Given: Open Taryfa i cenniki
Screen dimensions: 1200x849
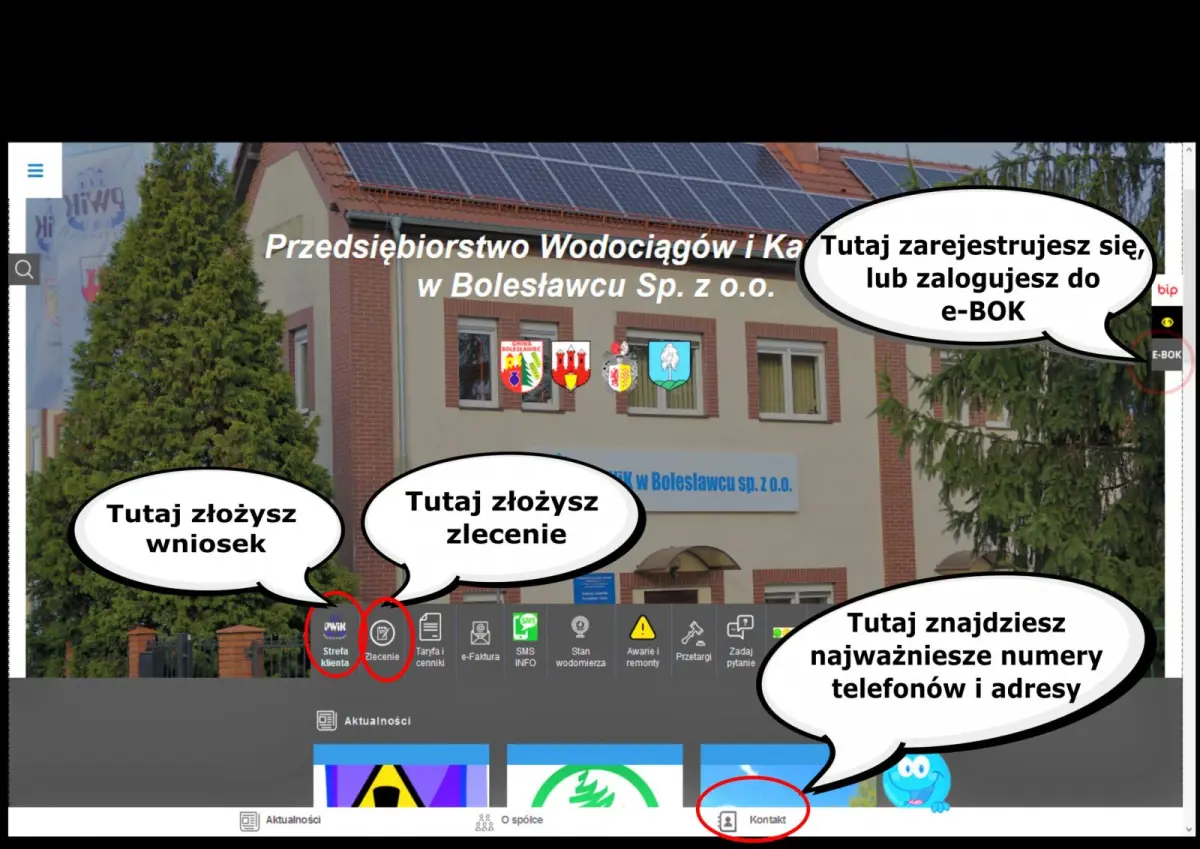Looking at the screenshot, I should [x=430, y=641].
